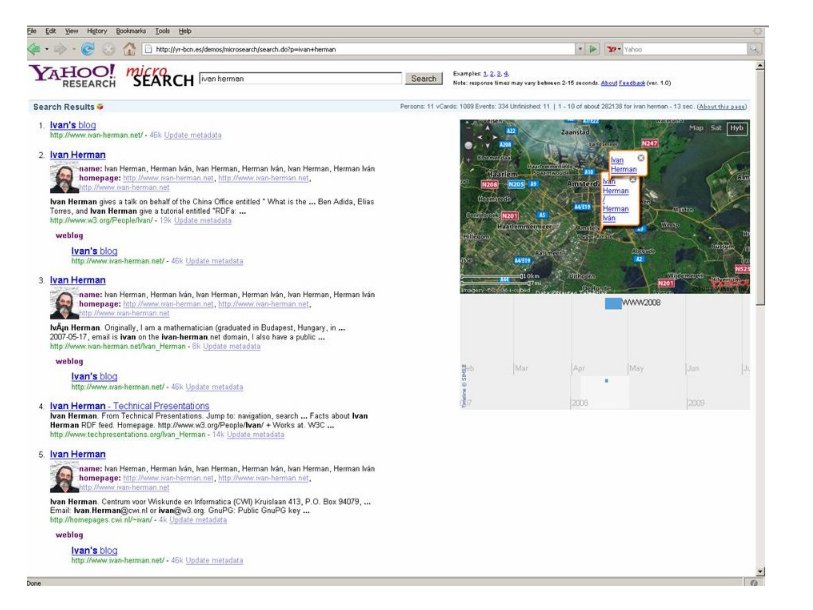Open the address bar URL dropdown arrow
Screen dimensions: 813x610
[580, 49]
